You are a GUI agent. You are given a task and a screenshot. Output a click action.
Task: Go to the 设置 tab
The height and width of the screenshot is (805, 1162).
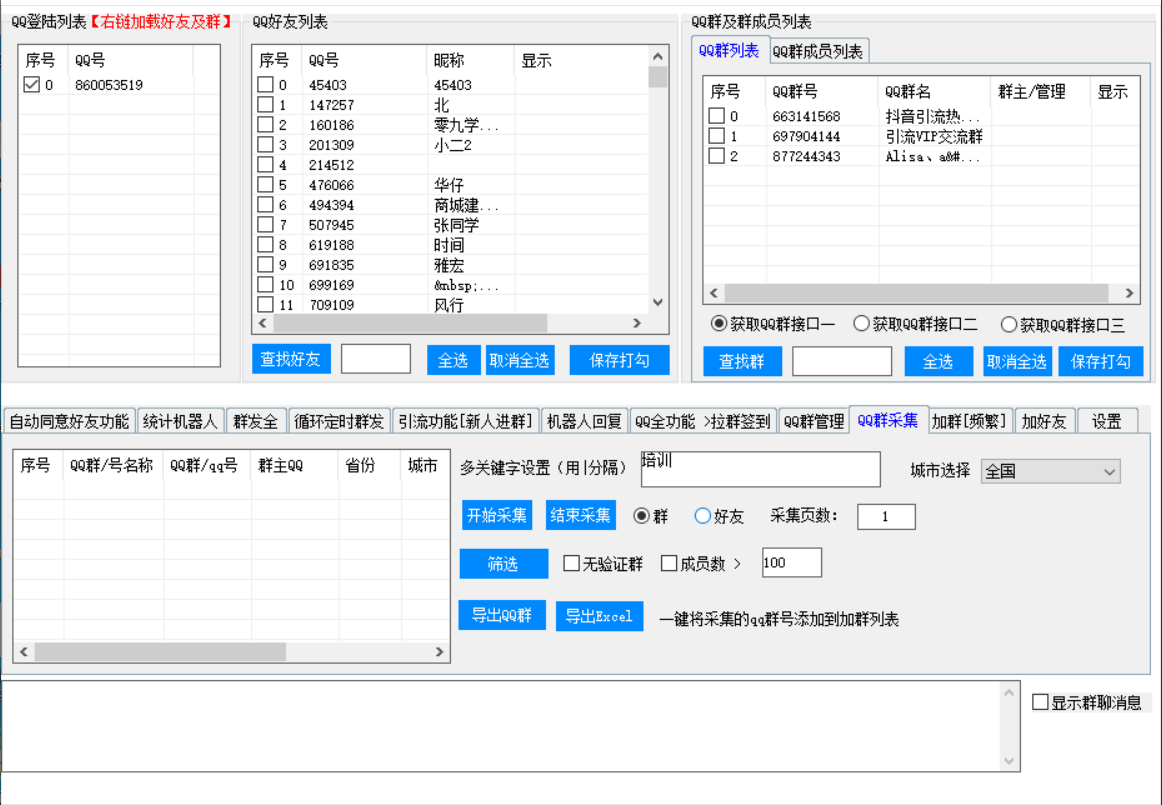pos(1106,422)
